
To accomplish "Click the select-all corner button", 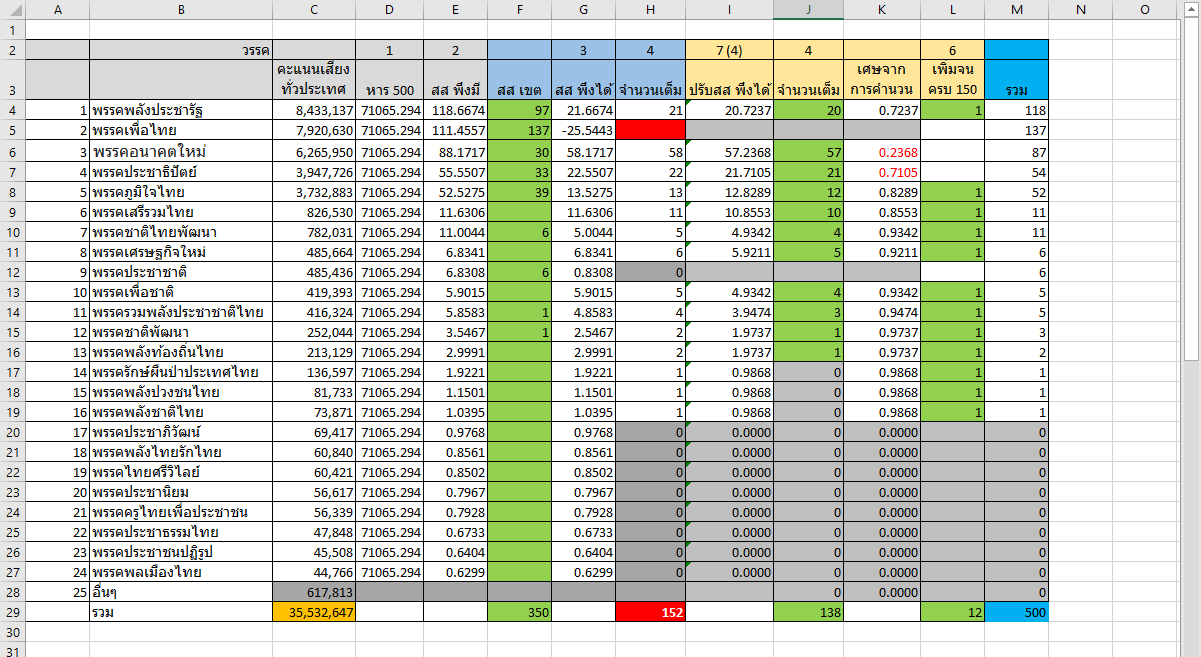I will pyautogui.click(x=11, y=9).
